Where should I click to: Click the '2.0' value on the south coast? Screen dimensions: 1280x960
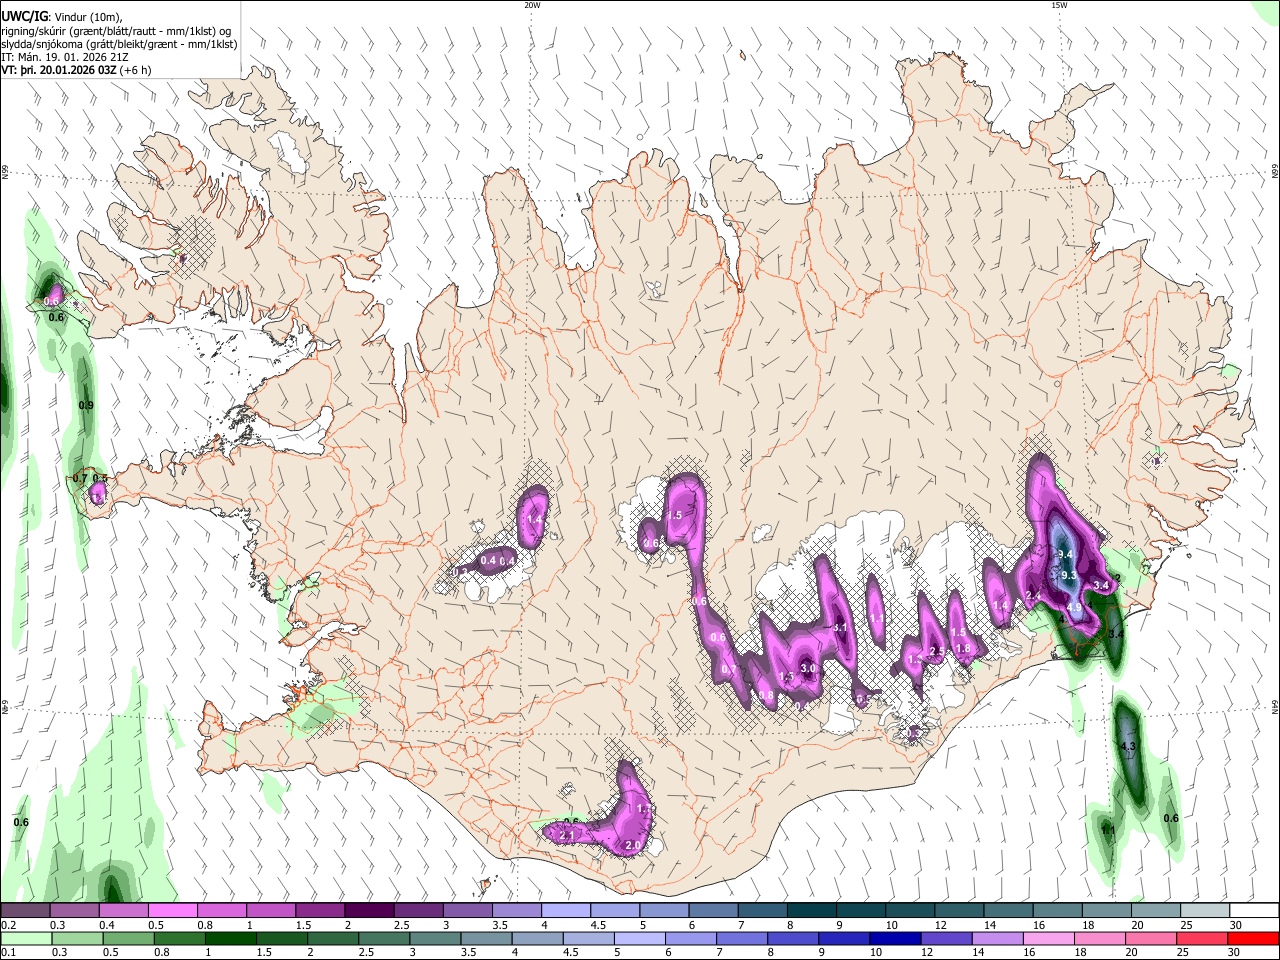point(632,846)
